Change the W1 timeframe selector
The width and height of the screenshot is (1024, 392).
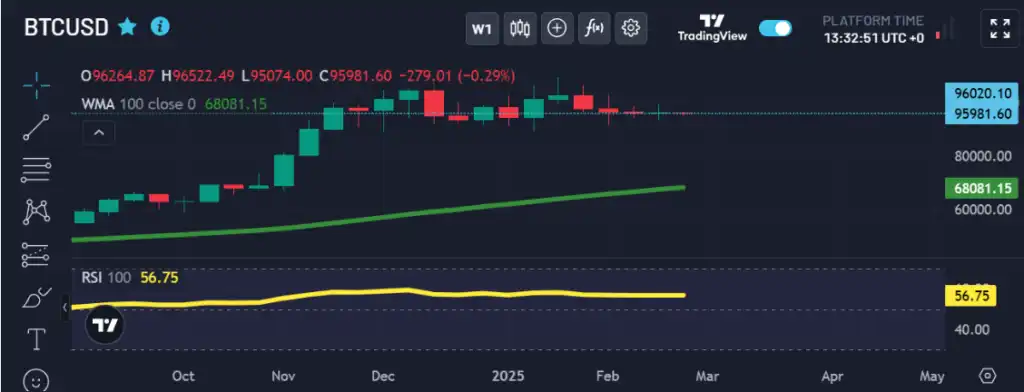pos(481,29)
